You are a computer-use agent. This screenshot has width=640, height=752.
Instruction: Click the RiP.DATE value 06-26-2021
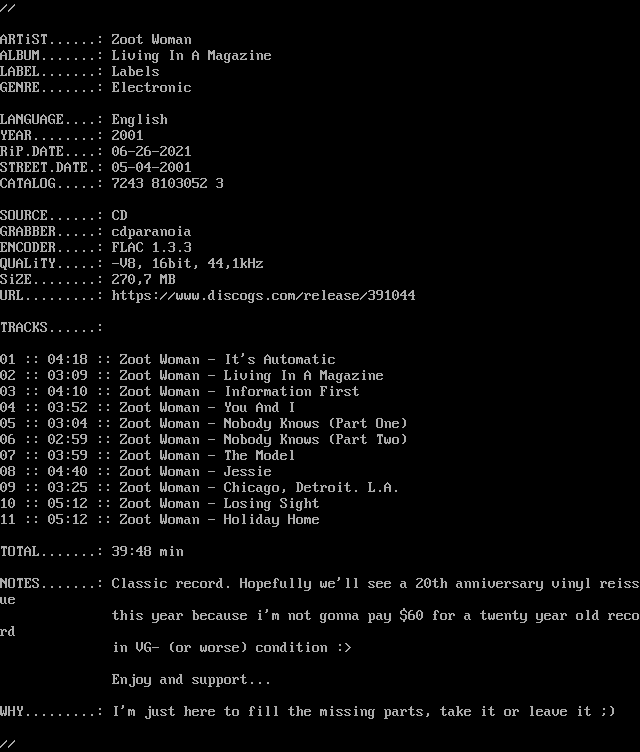pos(151,152)
